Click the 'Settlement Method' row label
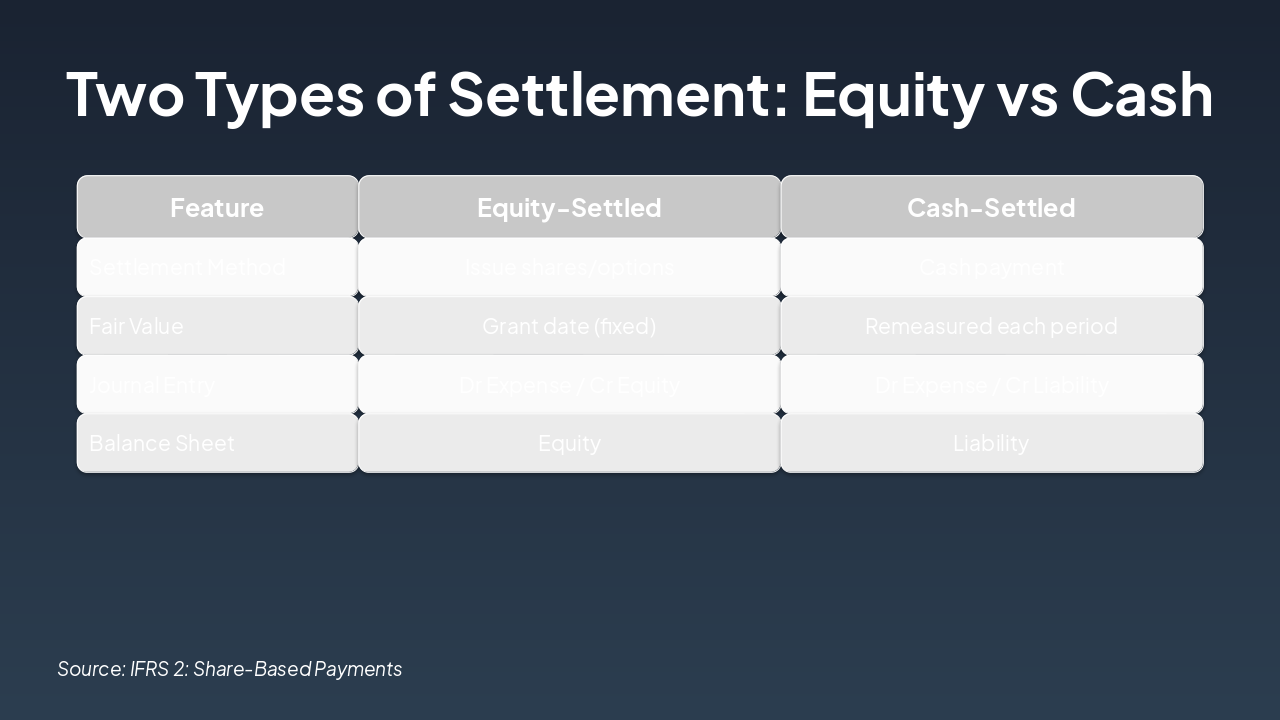The width and height of the screenshot is (1280, 720). click(x=187, y=267)
